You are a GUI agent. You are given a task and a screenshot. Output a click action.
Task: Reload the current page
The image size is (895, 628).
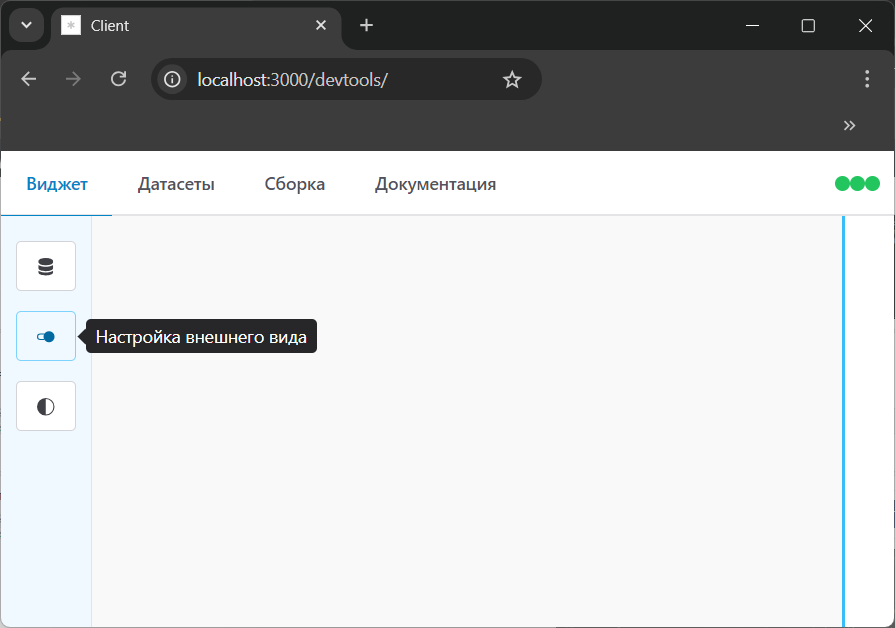click(118, 79)
